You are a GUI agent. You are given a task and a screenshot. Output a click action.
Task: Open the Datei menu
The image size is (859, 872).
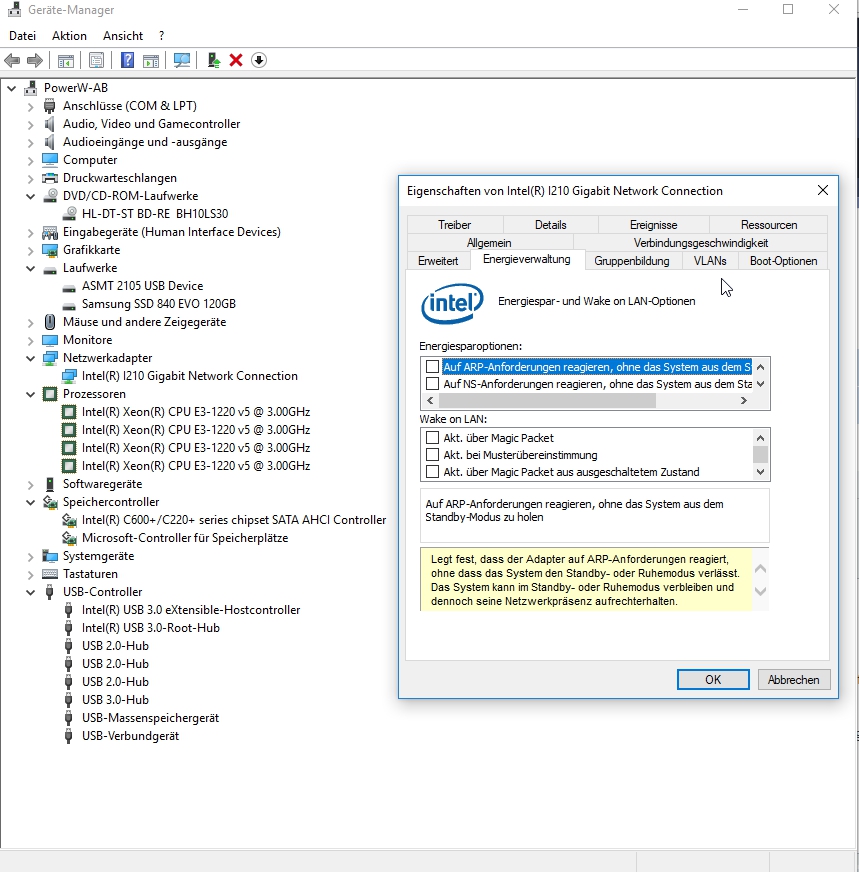22,36
